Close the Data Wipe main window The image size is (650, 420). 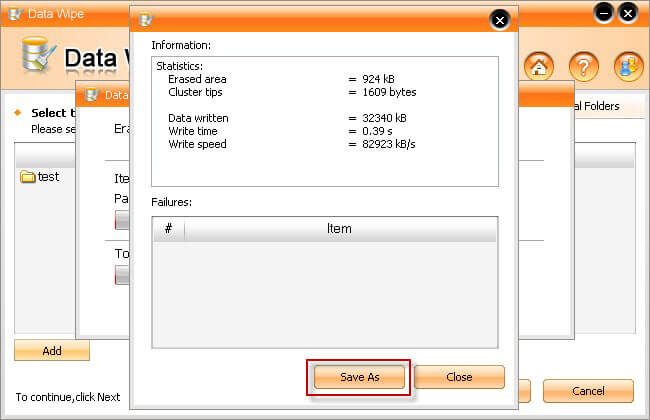[628, 13]
